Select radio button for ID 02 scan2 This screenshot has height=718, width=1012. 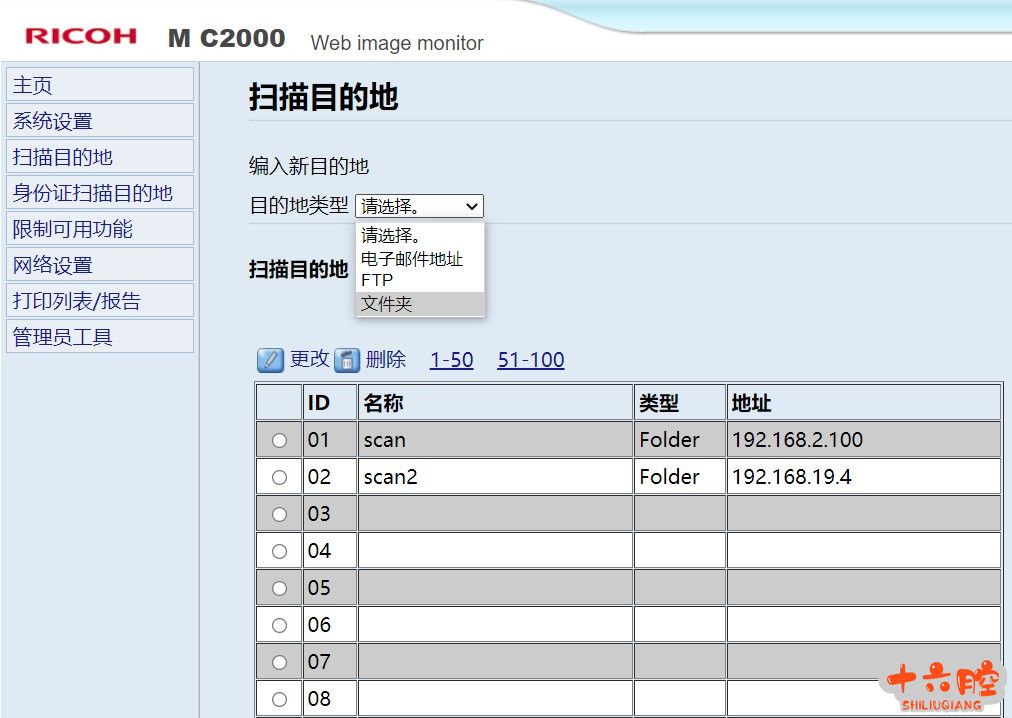(279, 477)
